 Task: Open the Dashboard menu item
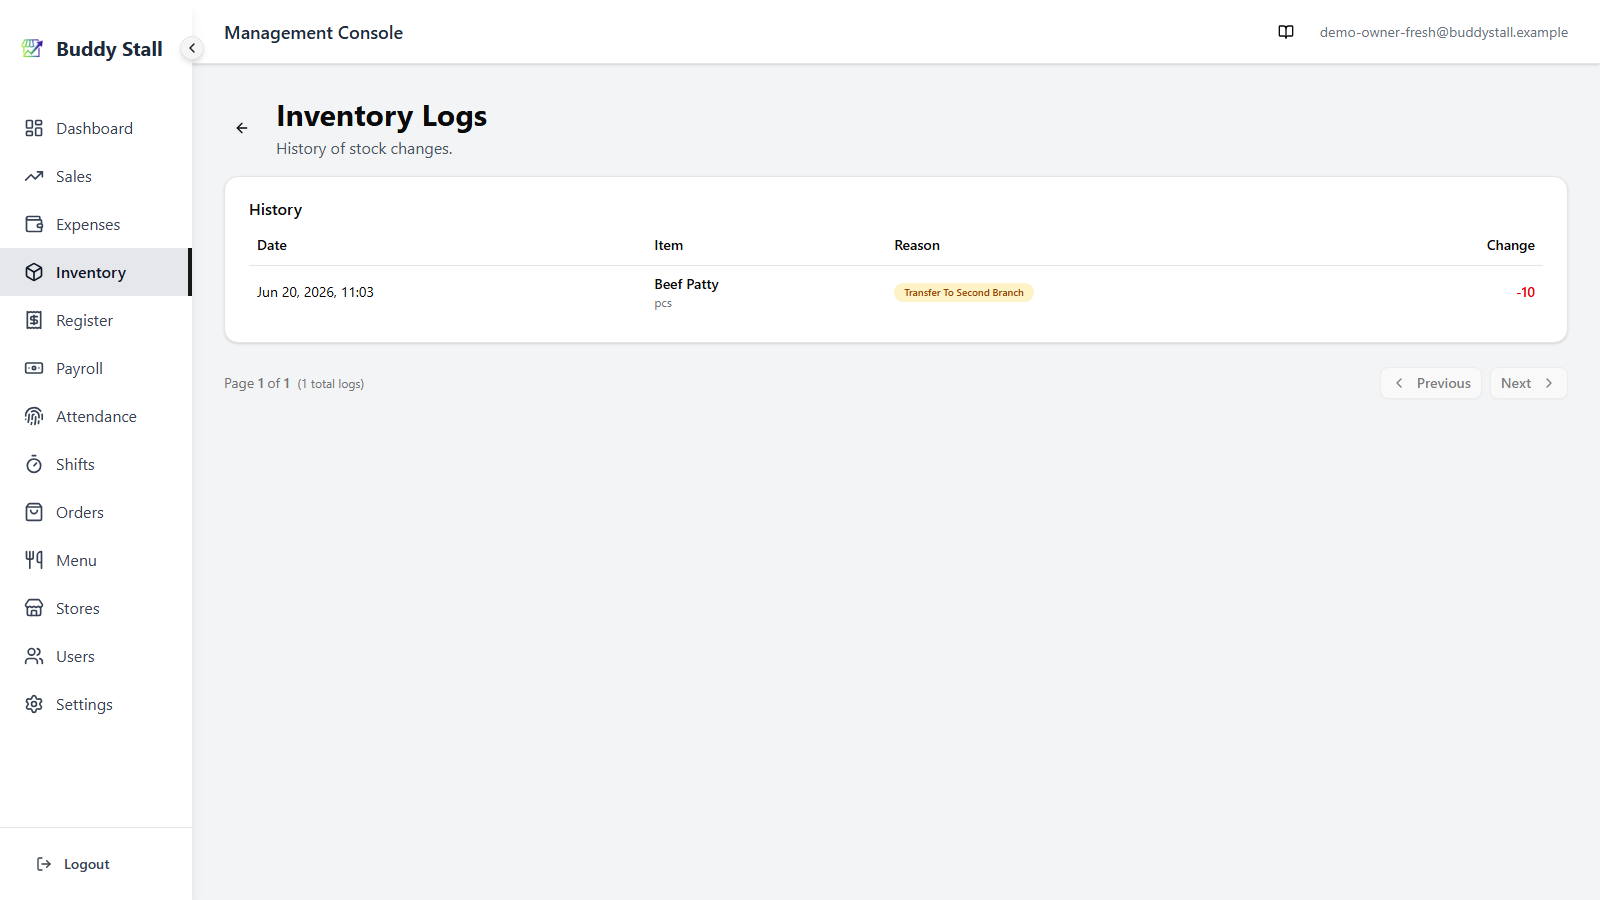click(96, 128)
